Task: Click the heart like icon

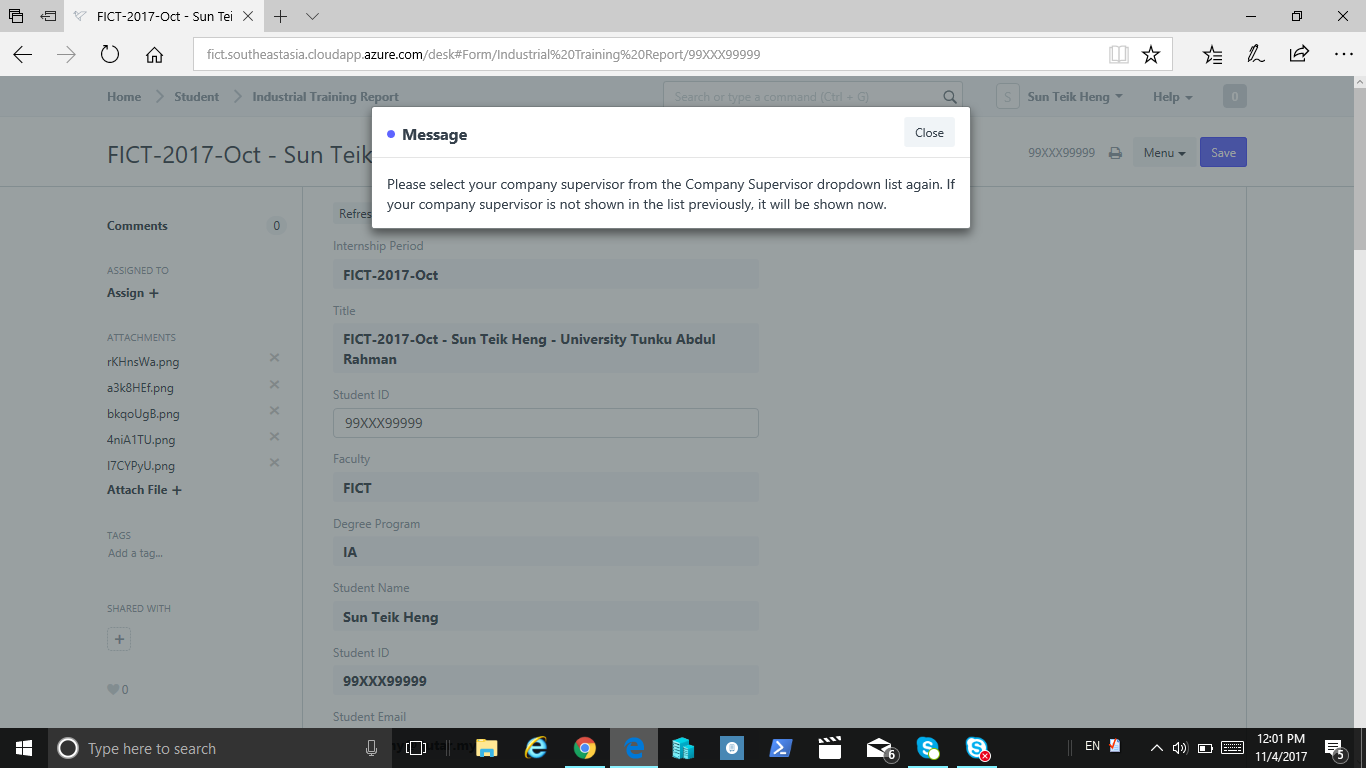Action: (x=113, y=689)
